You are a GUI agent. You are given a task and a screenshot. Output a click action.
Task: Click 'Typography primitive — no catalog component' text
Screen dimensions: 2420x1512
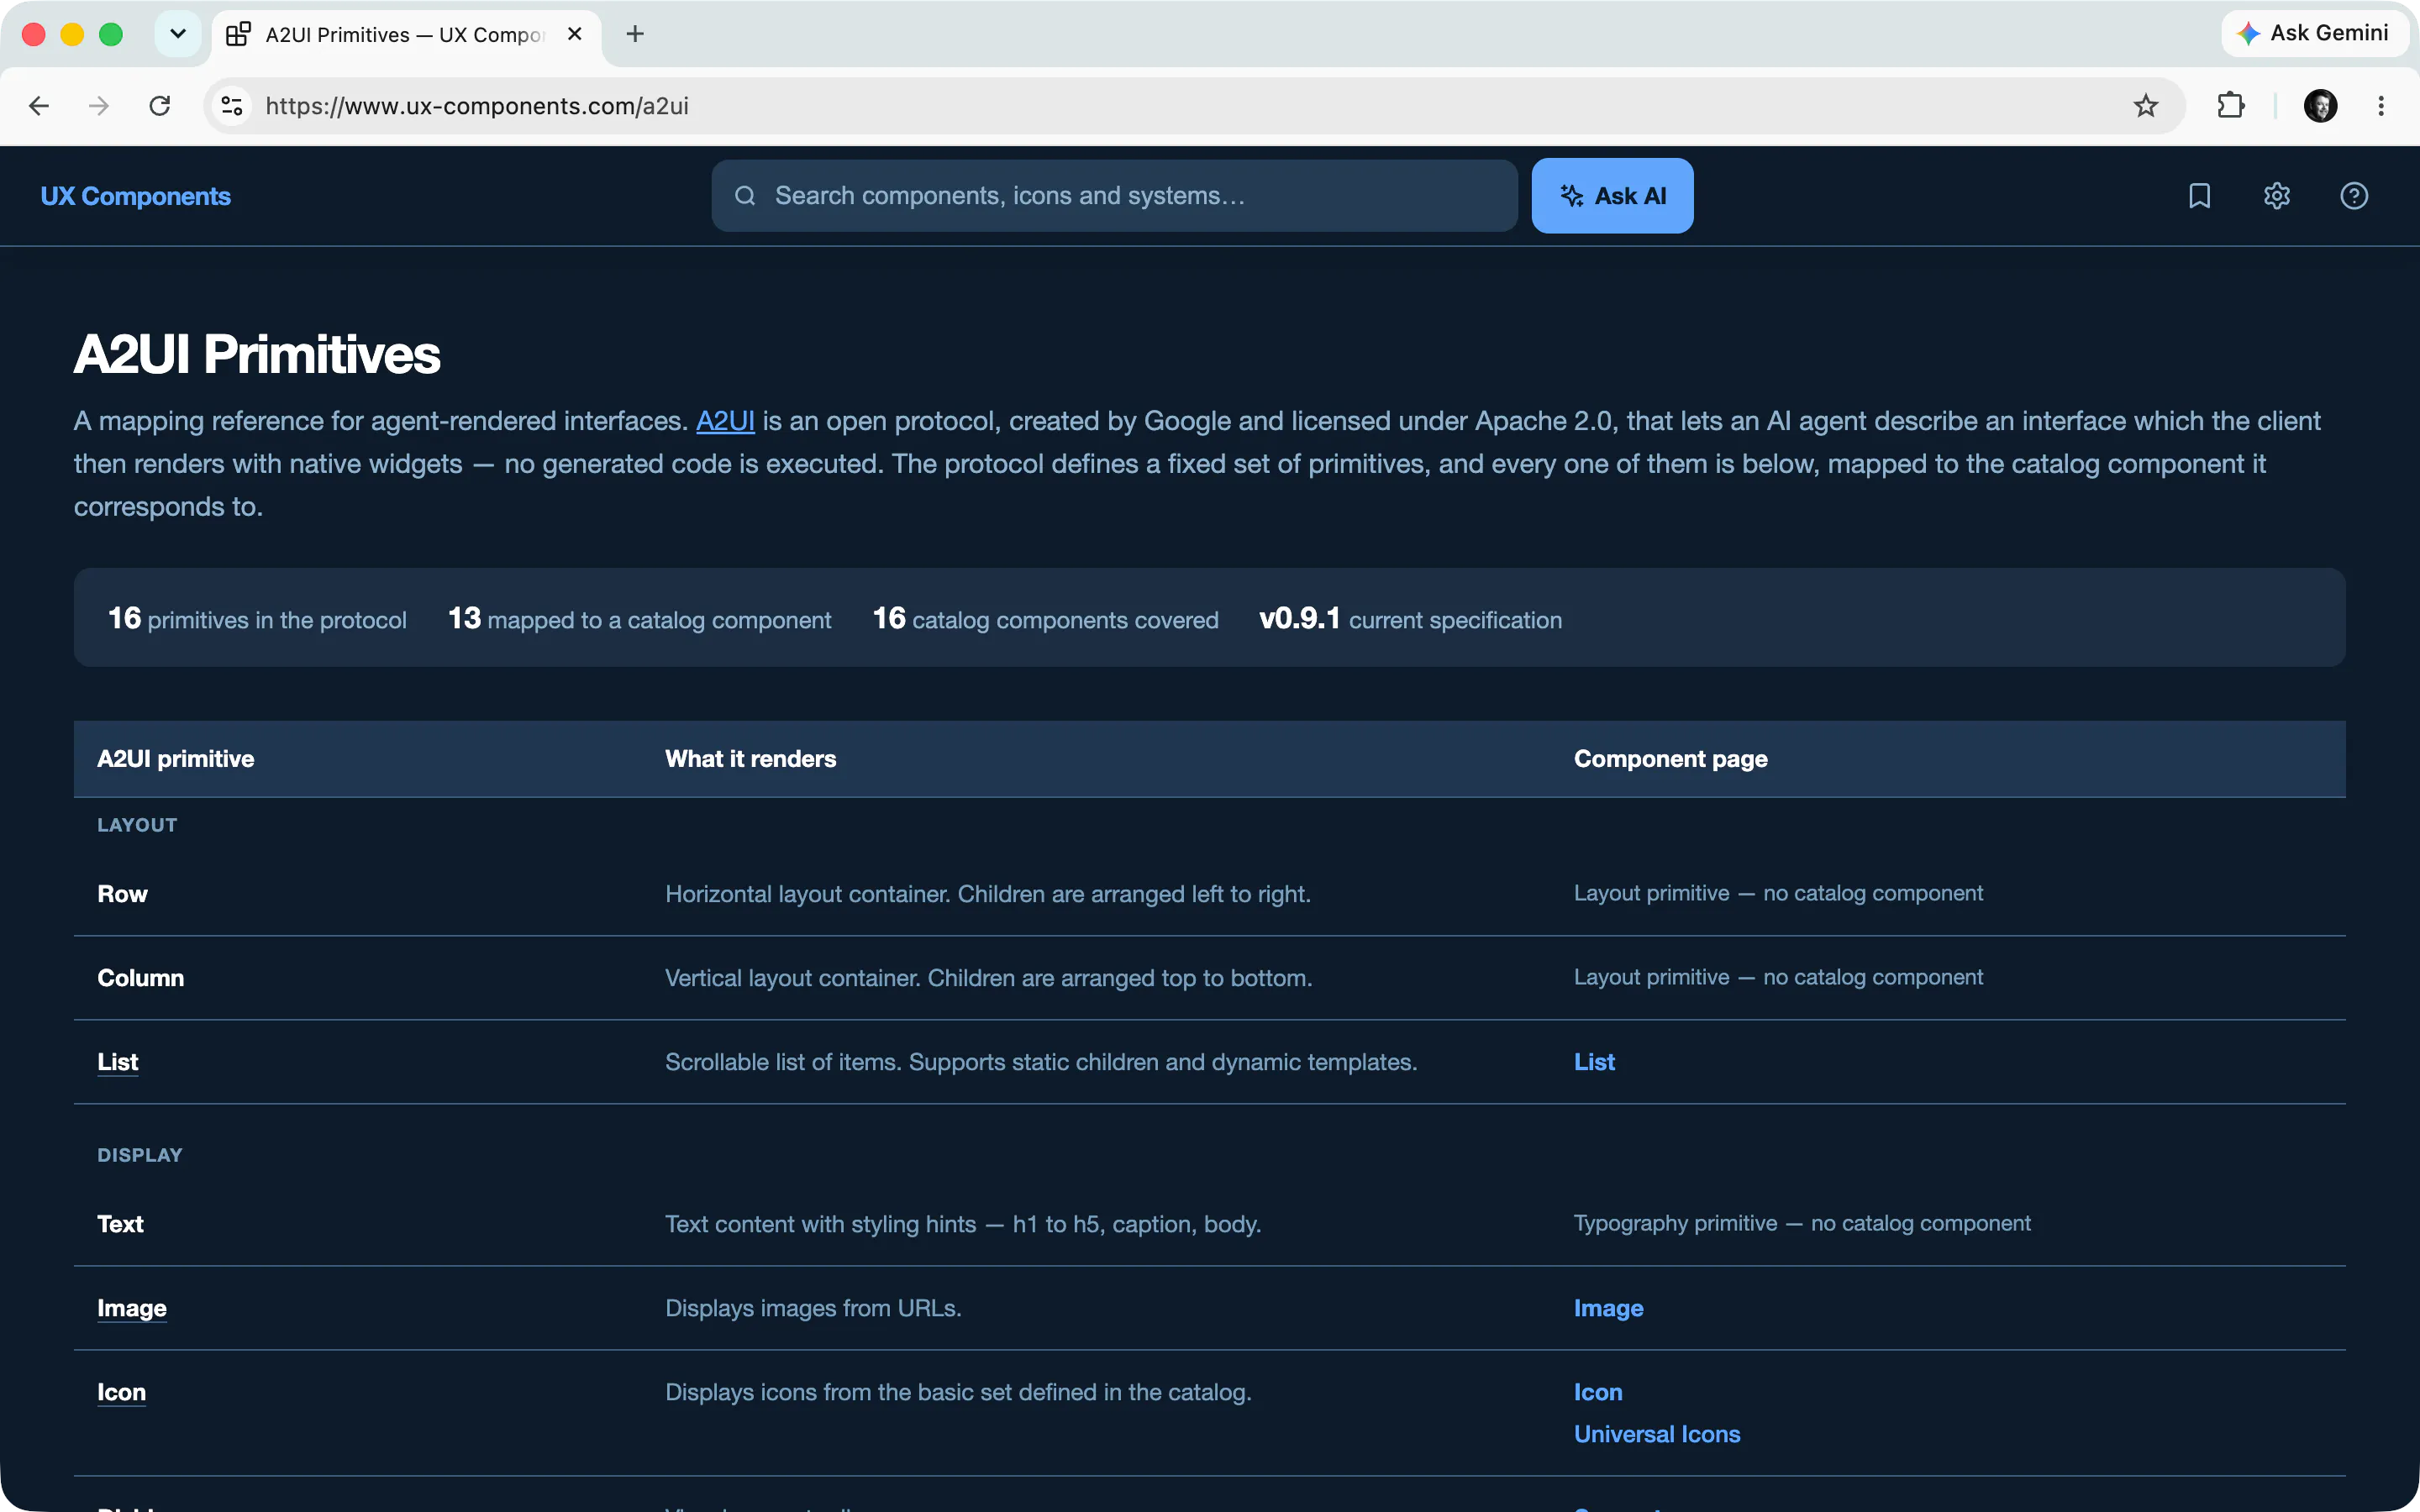pos(1802,1223)
